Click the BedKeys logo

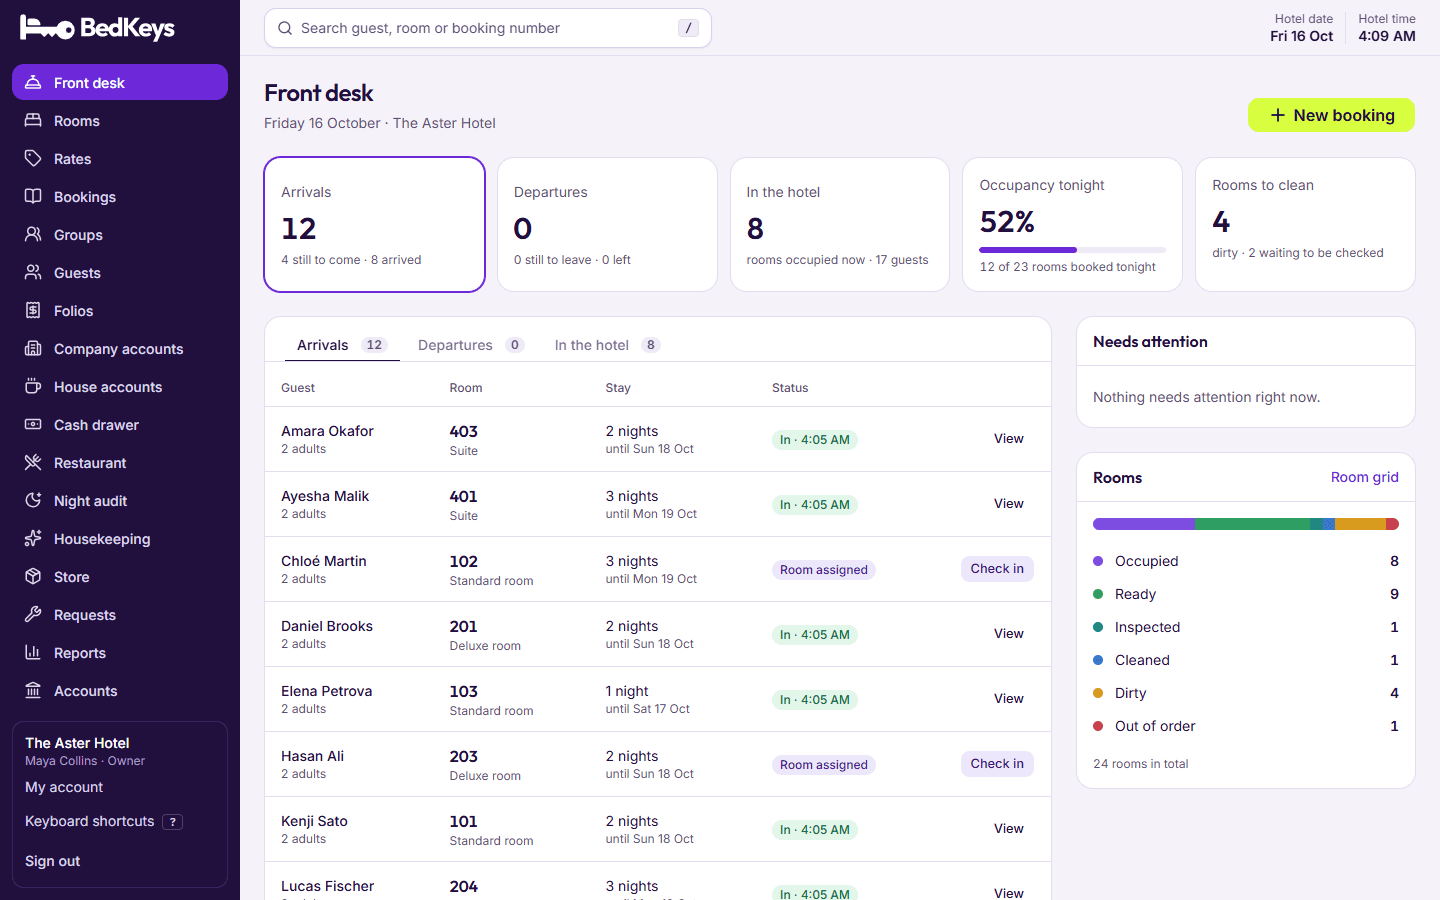(x=97, y=28)
